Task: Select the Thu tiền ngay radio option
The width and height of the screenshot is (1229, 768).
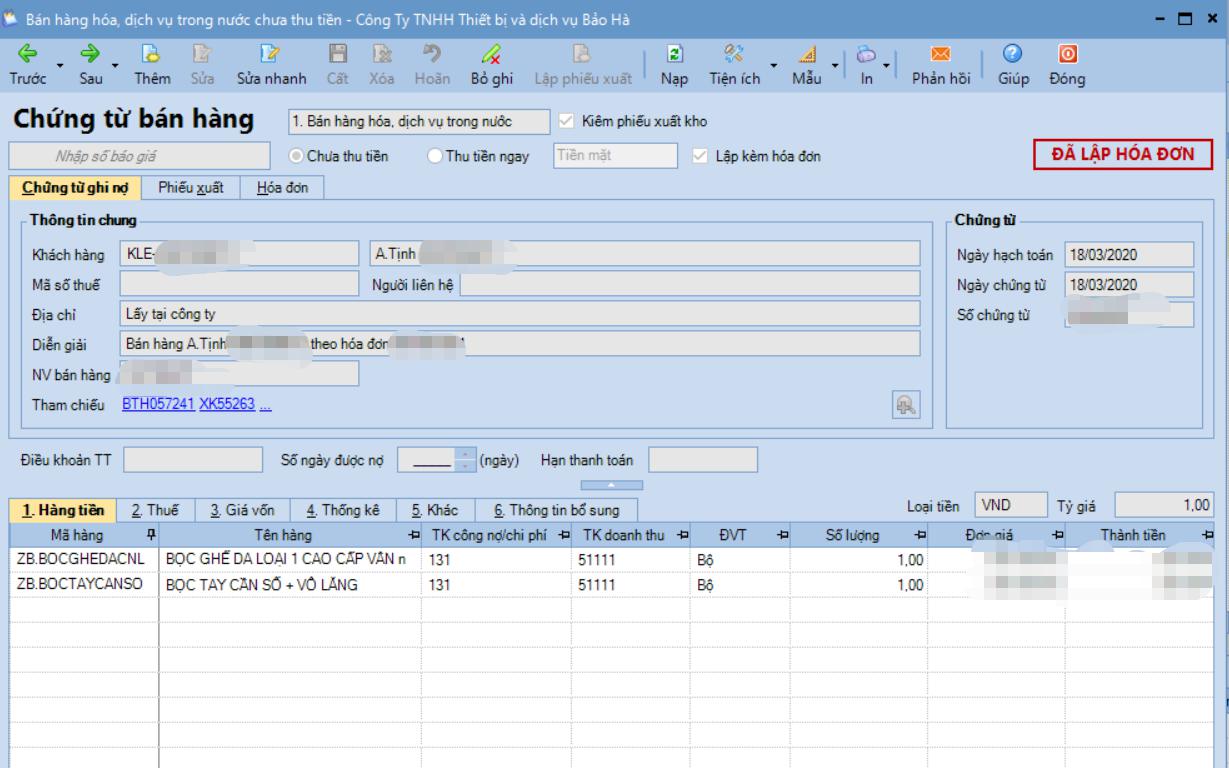Action: pyautogui.click(x=434, y=156)
